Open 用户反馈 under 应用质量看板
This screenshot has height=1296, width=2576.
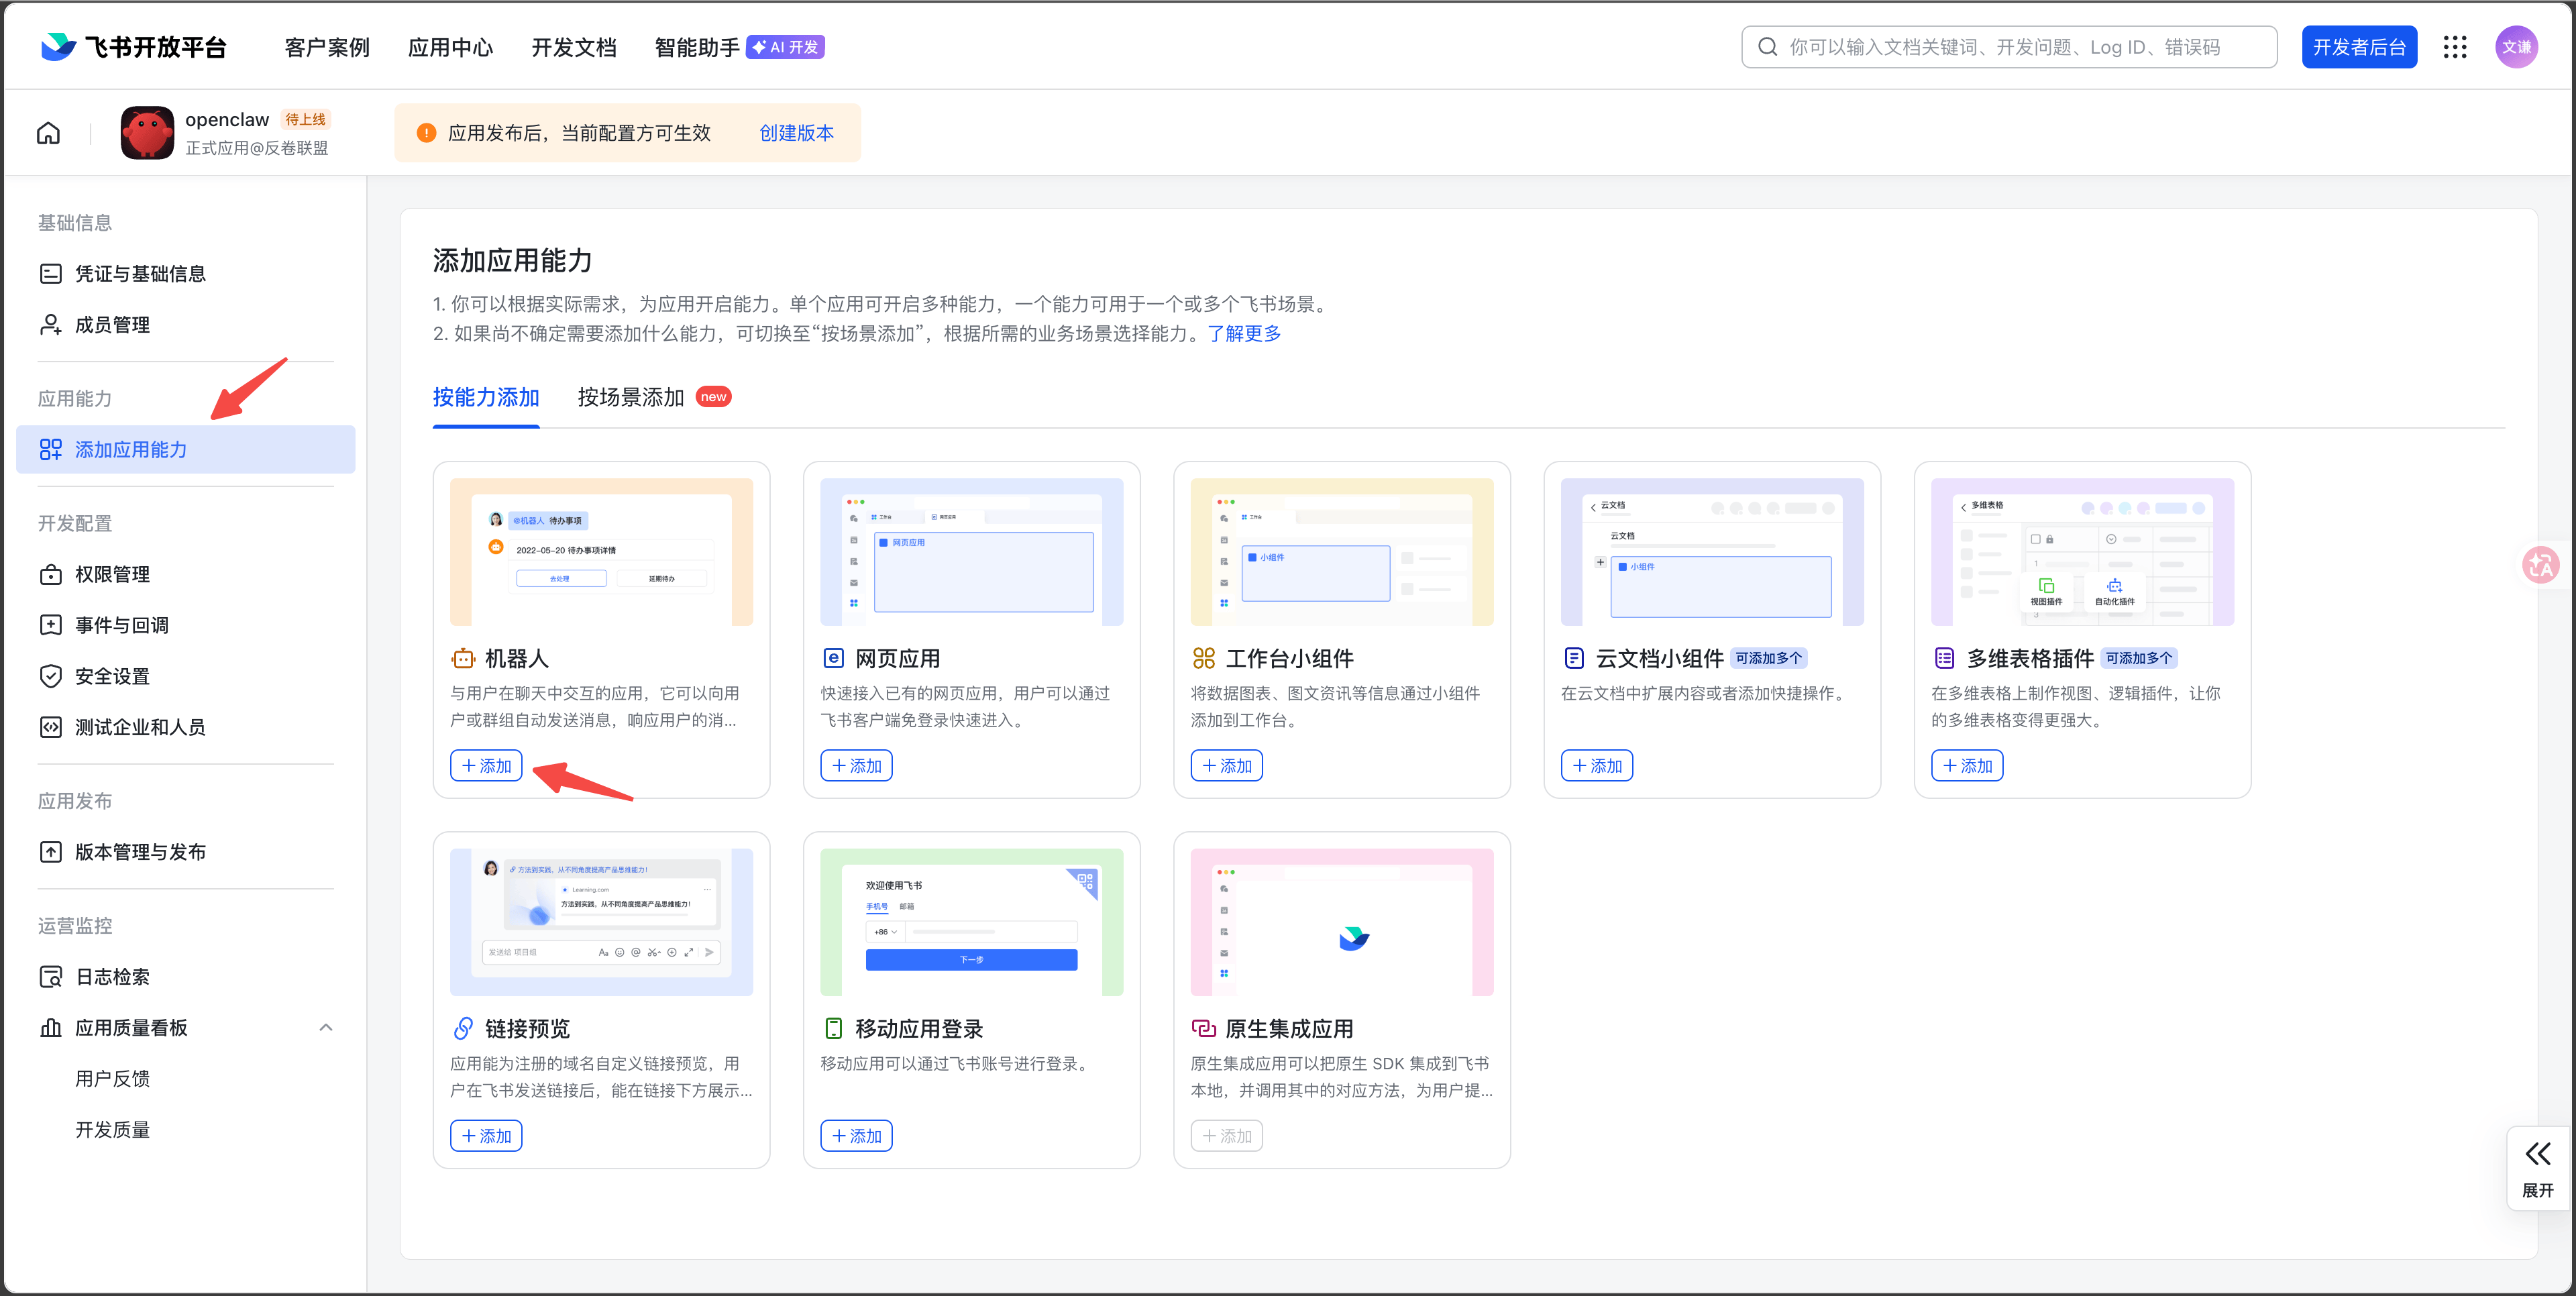[113, 1079]
